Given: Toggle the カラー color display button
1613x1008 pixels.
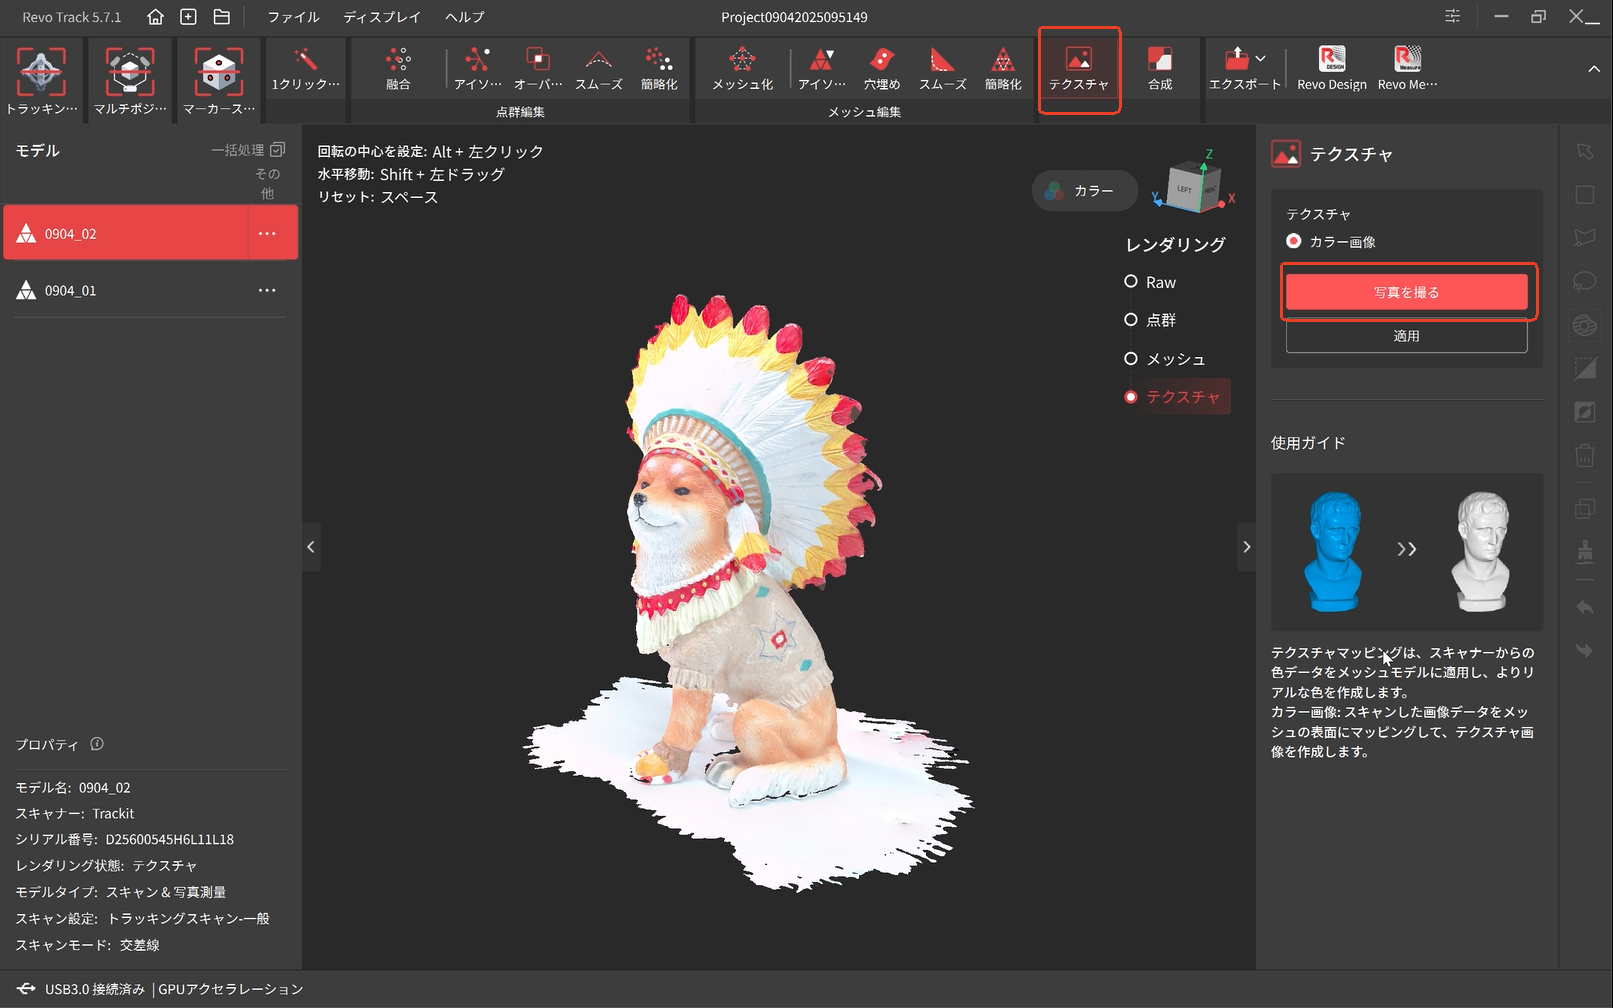Looking at the screenshot, I should (x=1084, y=191).
